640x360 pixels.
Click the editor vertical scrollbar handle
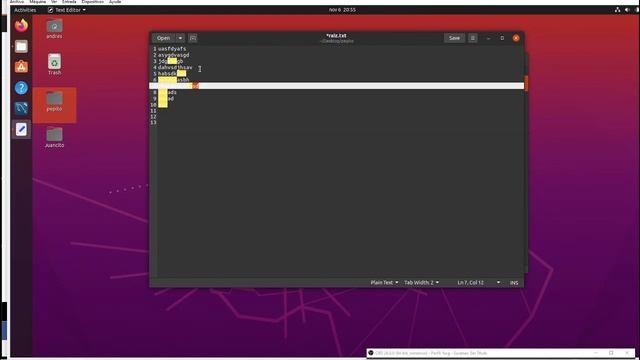click(x=526, y=83)
